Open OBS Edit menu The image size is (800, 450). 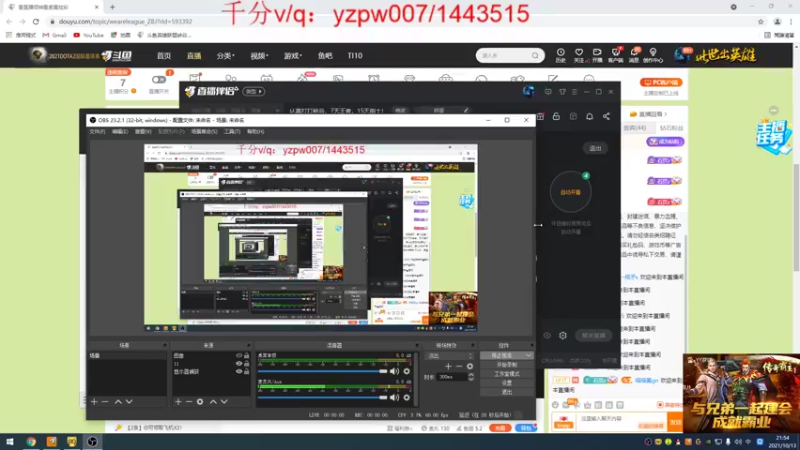click(120, 132)
